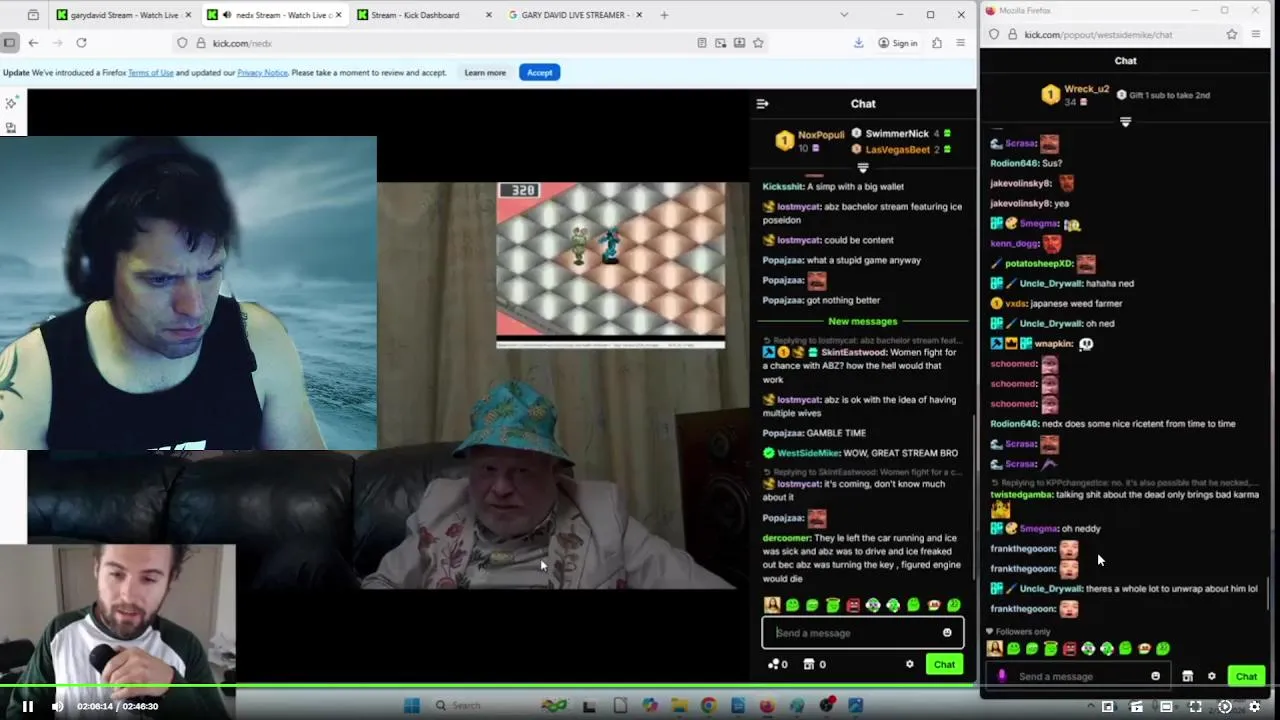Open nedx chat settings gear

[909, 664]
